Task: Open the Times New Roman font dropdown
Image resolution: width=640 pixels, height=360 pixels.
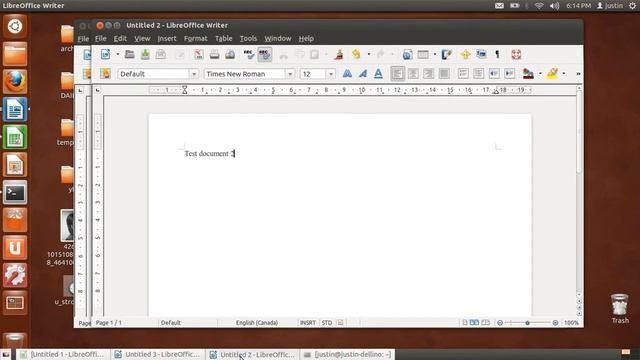Action: click(x=290, y=74)
